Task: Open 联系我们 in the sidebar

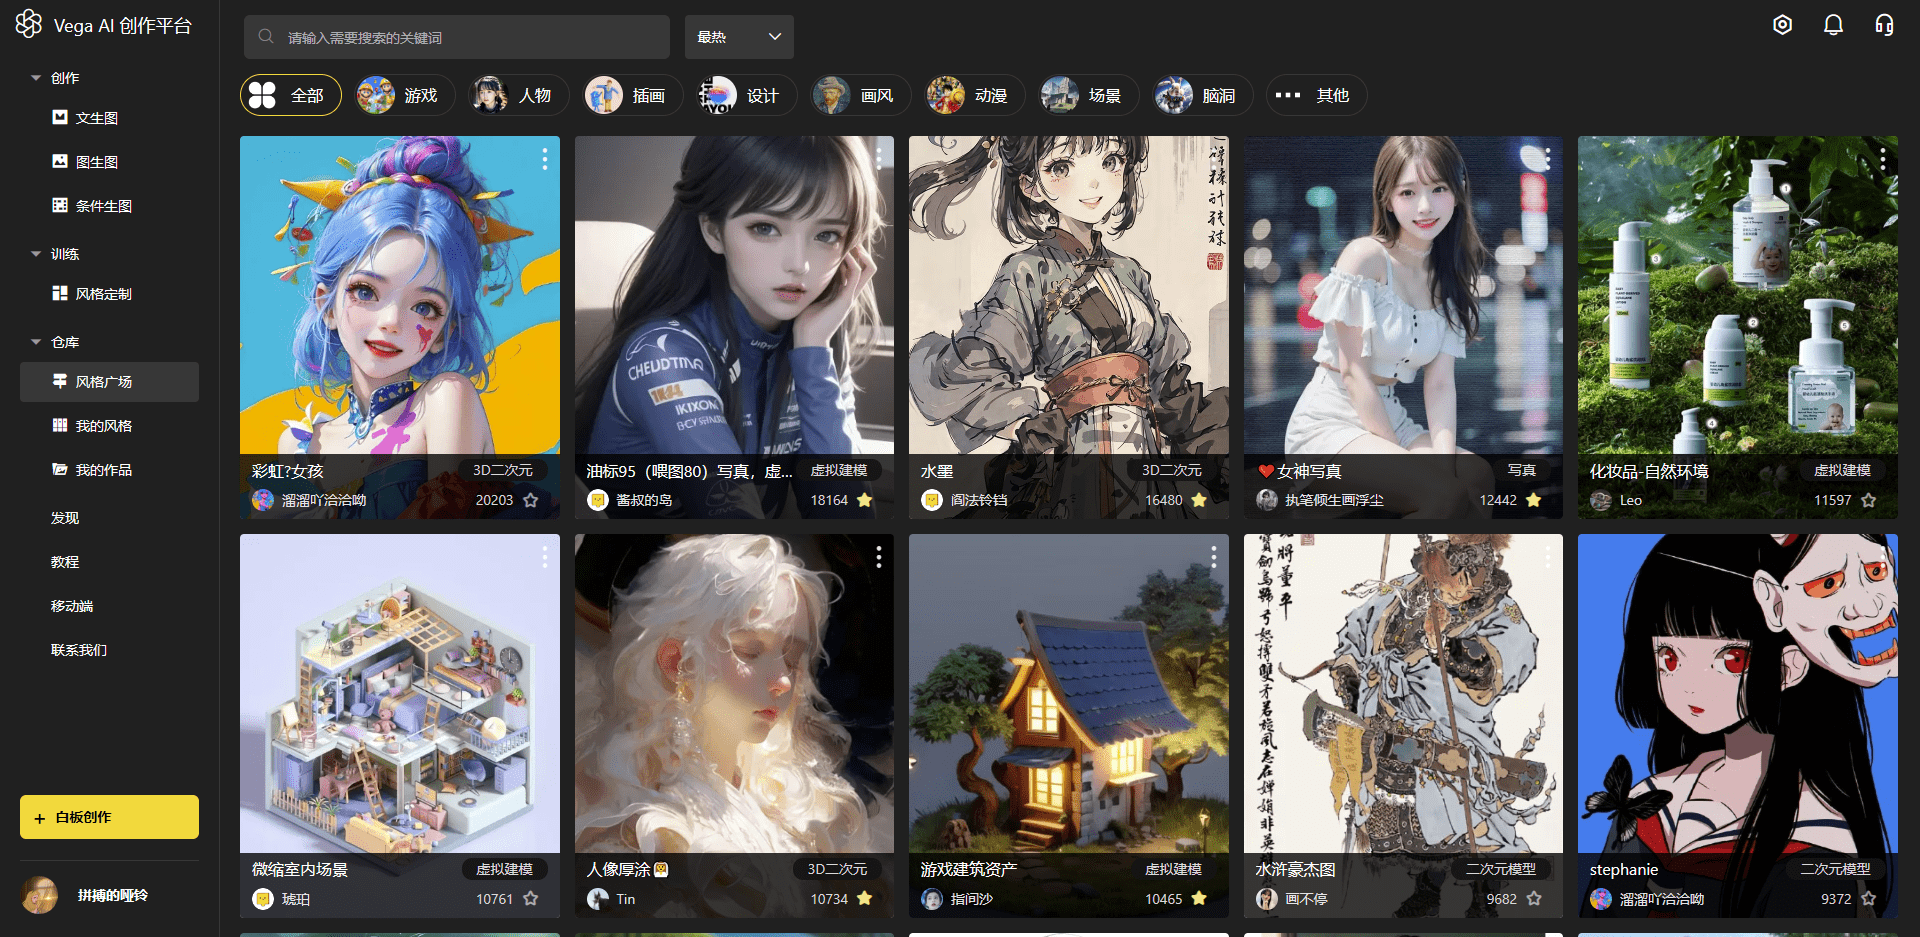Action: 79,650
